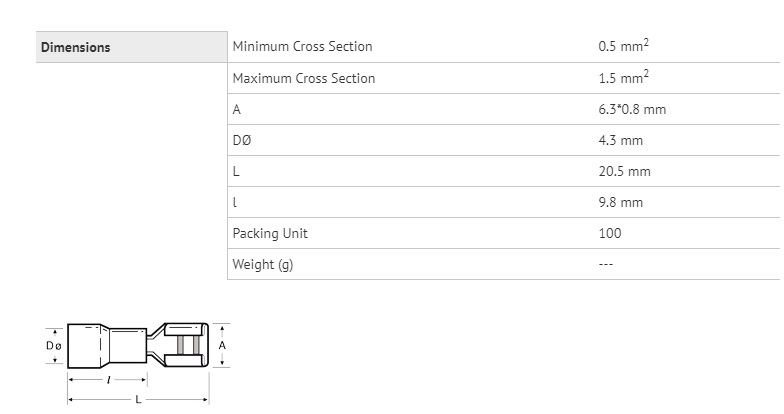Viewport: 784px width, 414px height.
Task: Click the packing unit value 100
Action: pyautogui.click(x=610, y=234)
